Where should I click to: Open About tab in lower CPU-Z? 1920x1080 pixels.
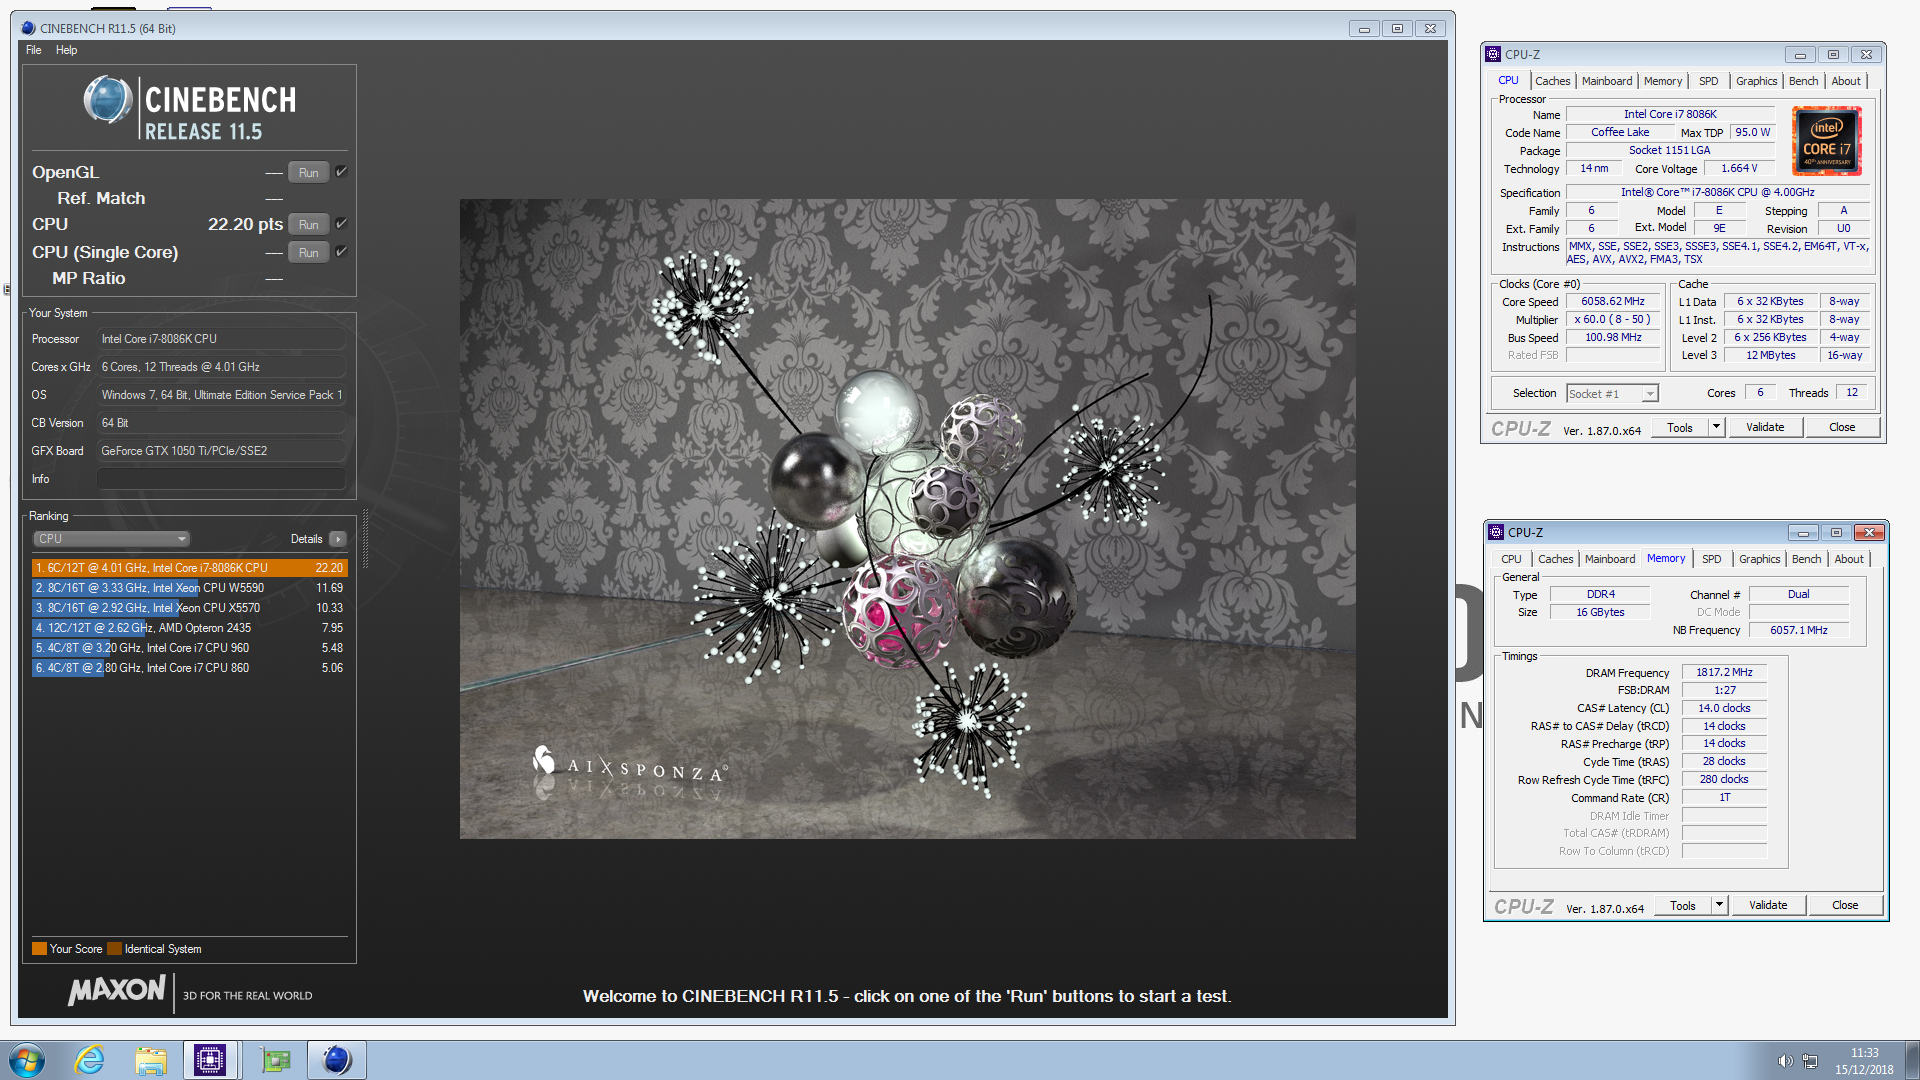(1849, 559)
